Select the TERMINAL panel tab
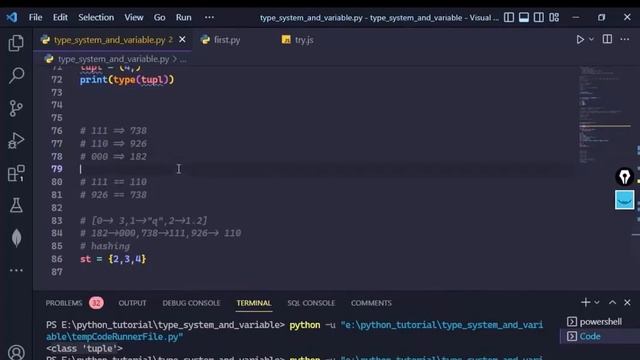 click(253, 303)
